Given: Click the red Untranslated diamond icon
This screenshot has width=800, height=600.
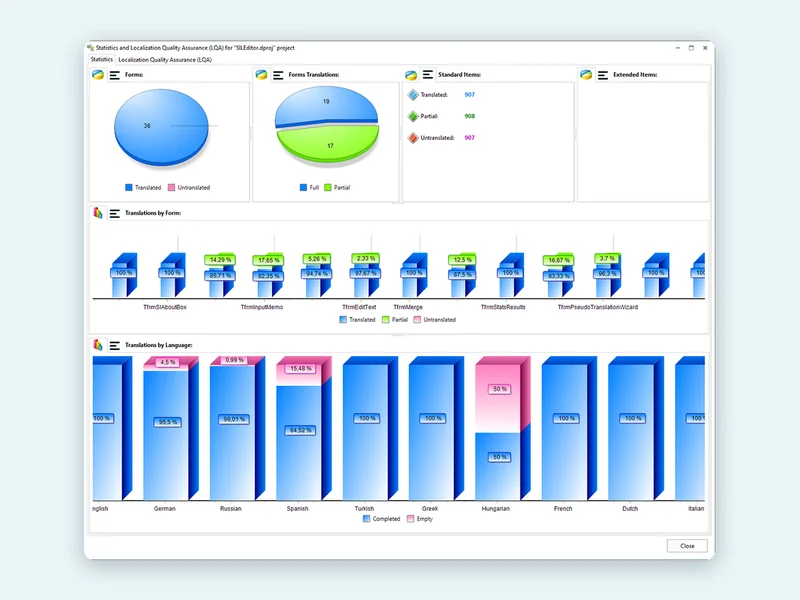Looking at the screenshot, I should tap(413, 138).
